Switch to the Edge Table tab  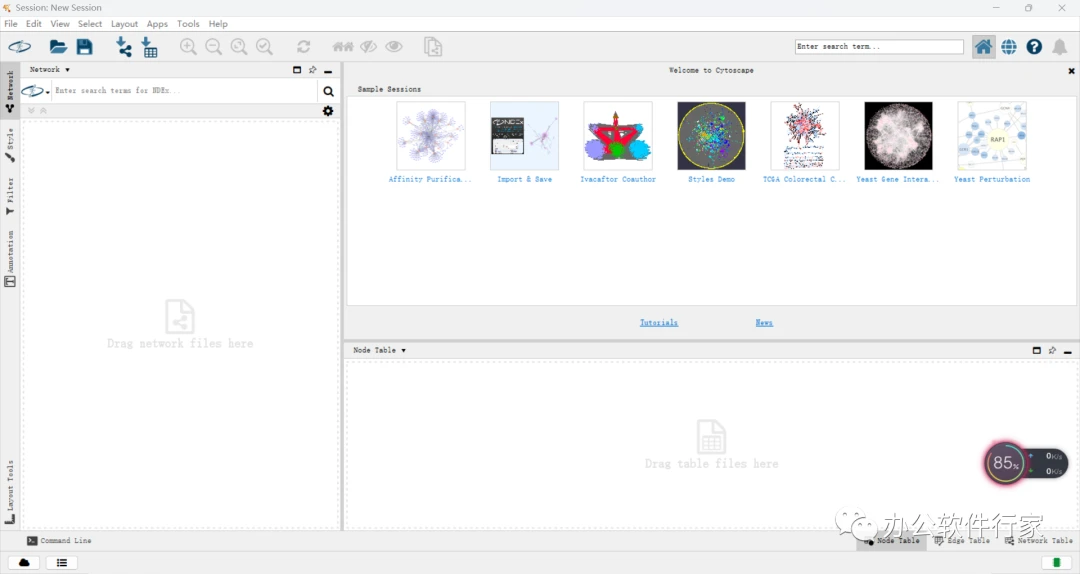tap(962, 541)
